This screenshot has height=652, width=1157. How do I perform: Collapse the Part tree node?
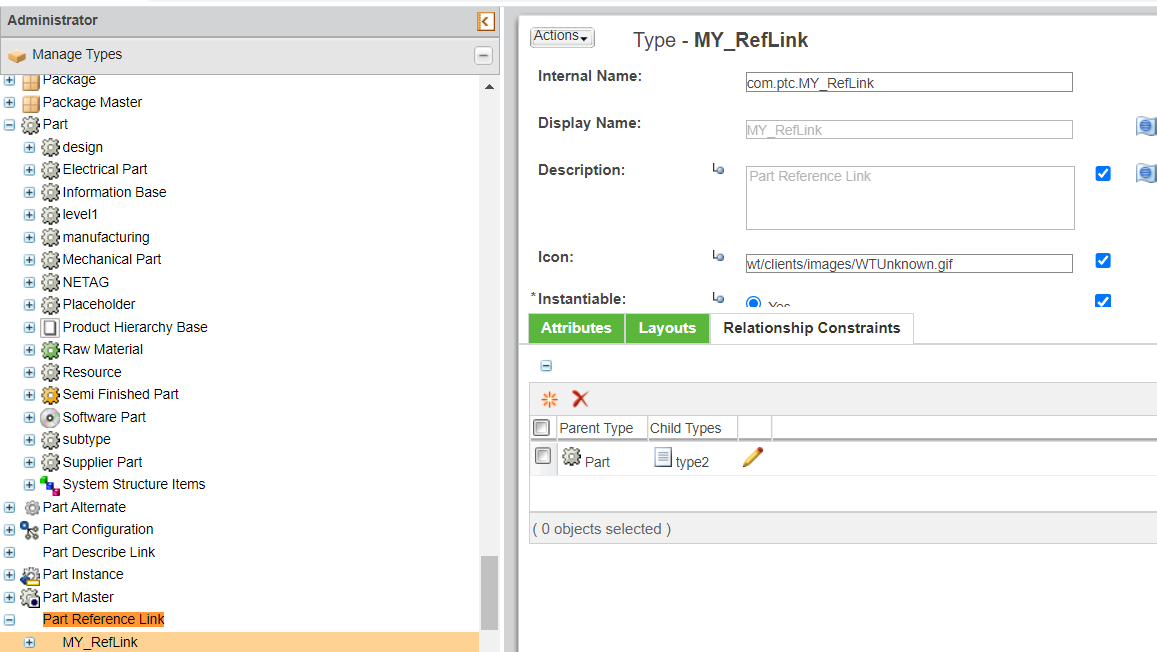pyautogui.click(x=10, y=124)
